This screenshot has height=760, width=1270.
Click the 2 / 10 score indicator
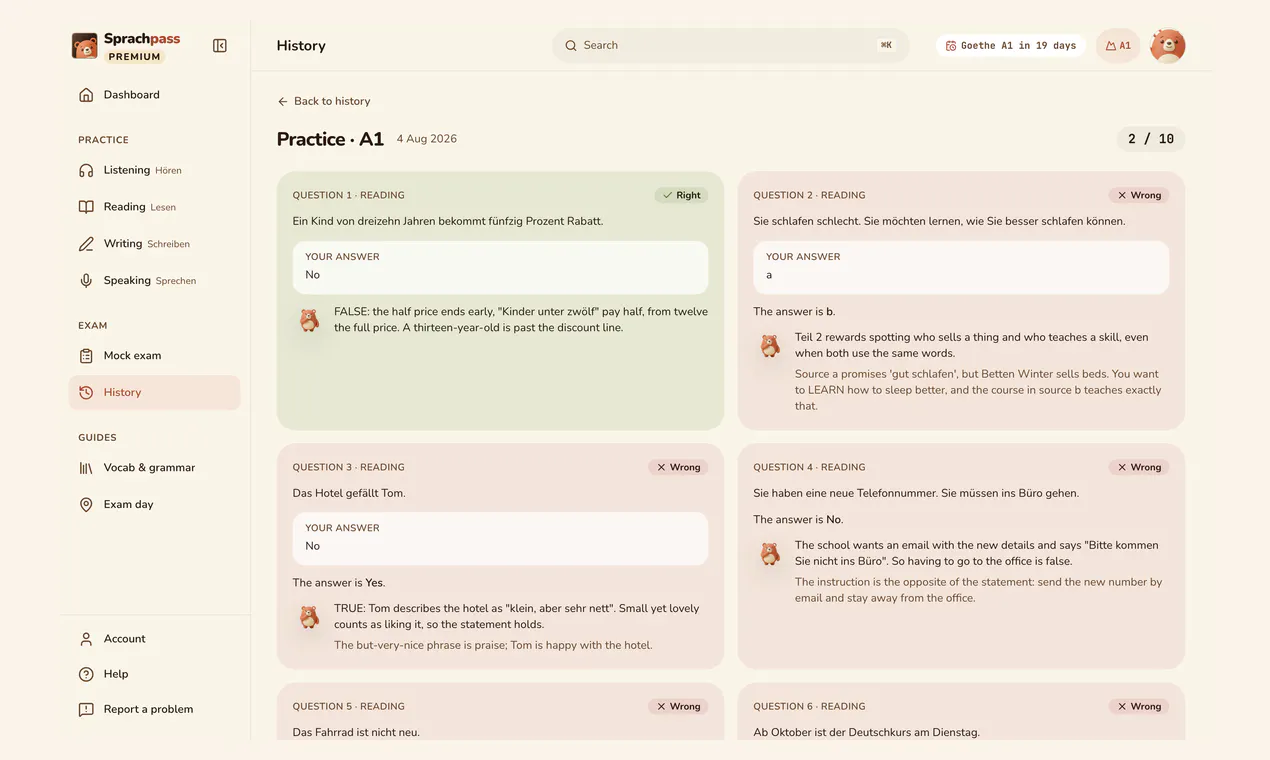1151,140
